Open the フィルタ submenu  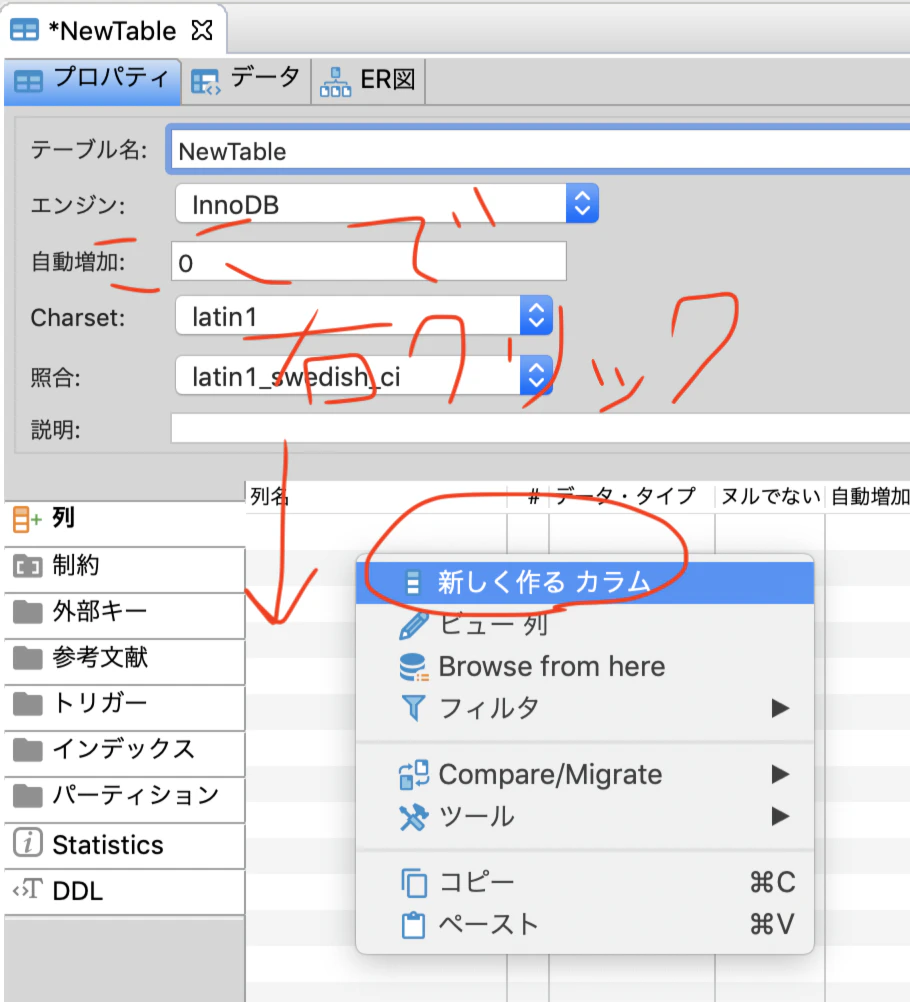tap(585, 708)
